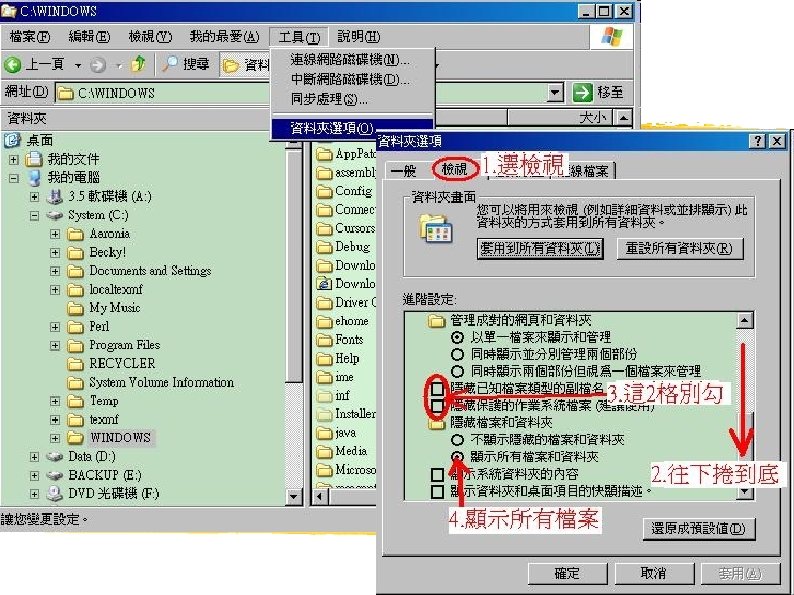Select the Aaronia folder icon
794x595 pixels.
[76, 234]
